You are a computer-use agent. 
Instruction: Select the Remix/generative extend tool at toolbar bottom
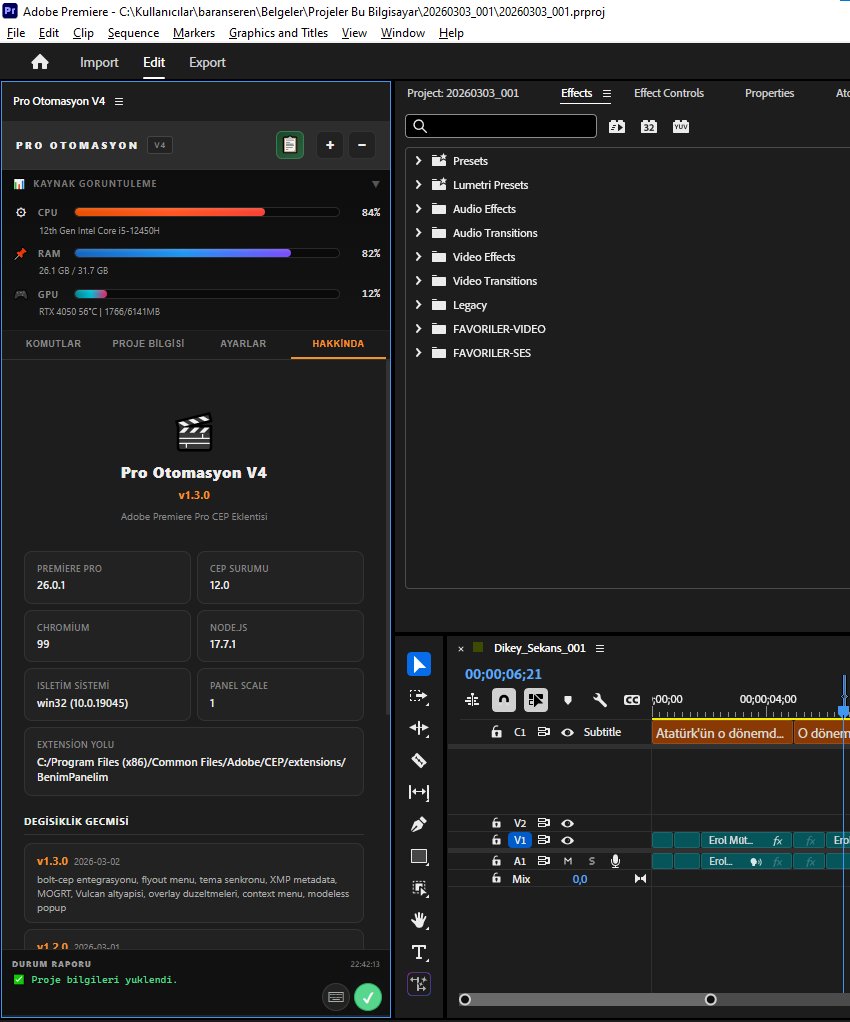(418, 984)
